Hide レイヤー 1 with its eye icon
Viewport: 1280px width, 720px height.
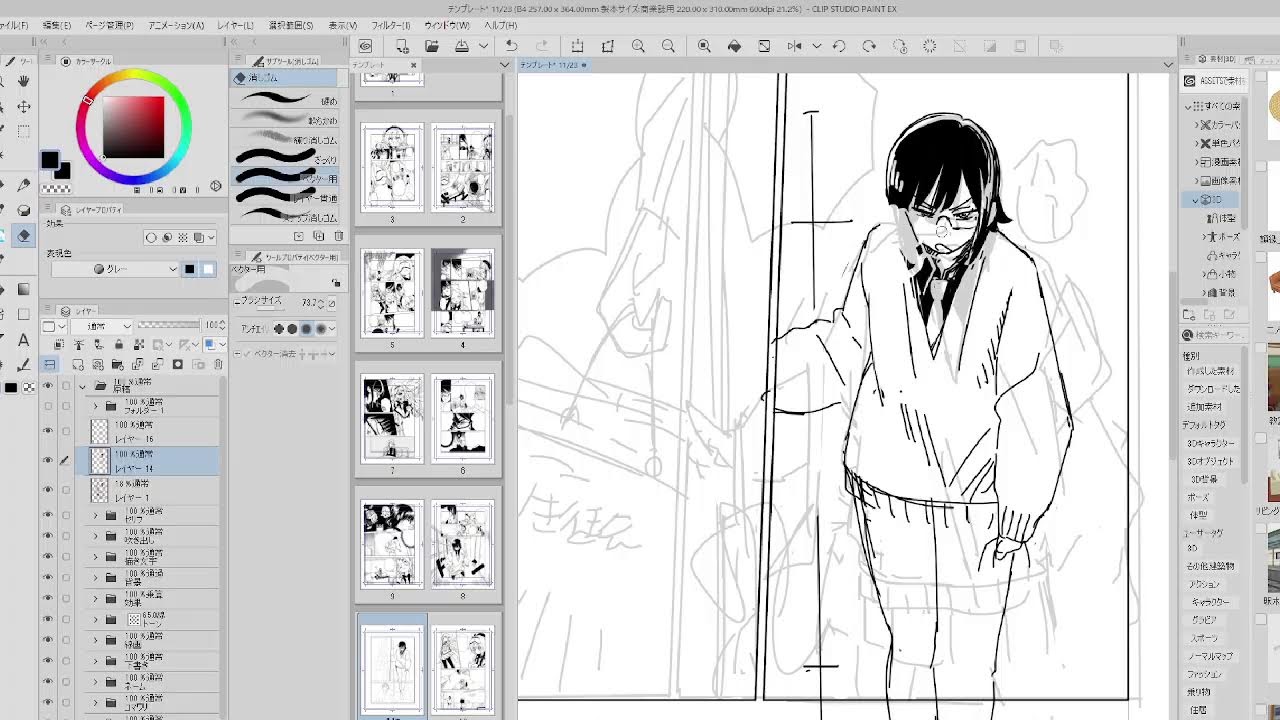(x=48, y=490)
